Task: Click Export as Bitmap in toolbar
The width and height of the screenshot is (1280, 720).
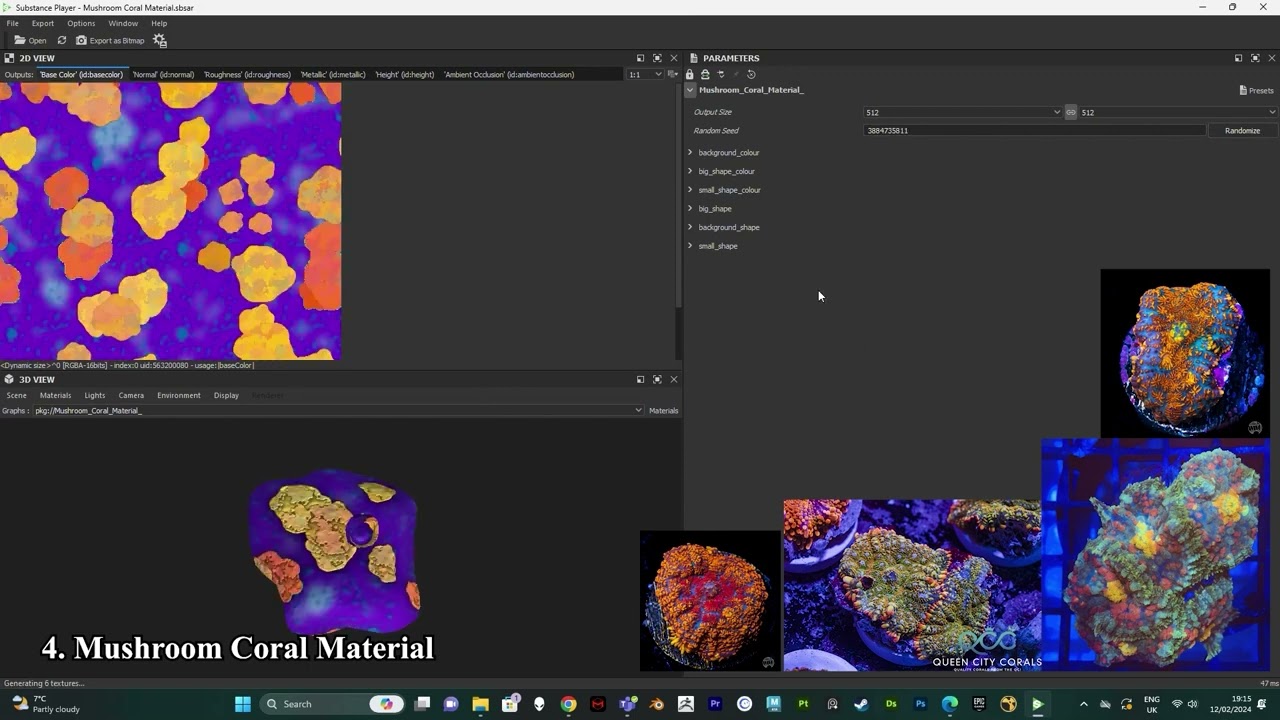Action: [110, 40]
